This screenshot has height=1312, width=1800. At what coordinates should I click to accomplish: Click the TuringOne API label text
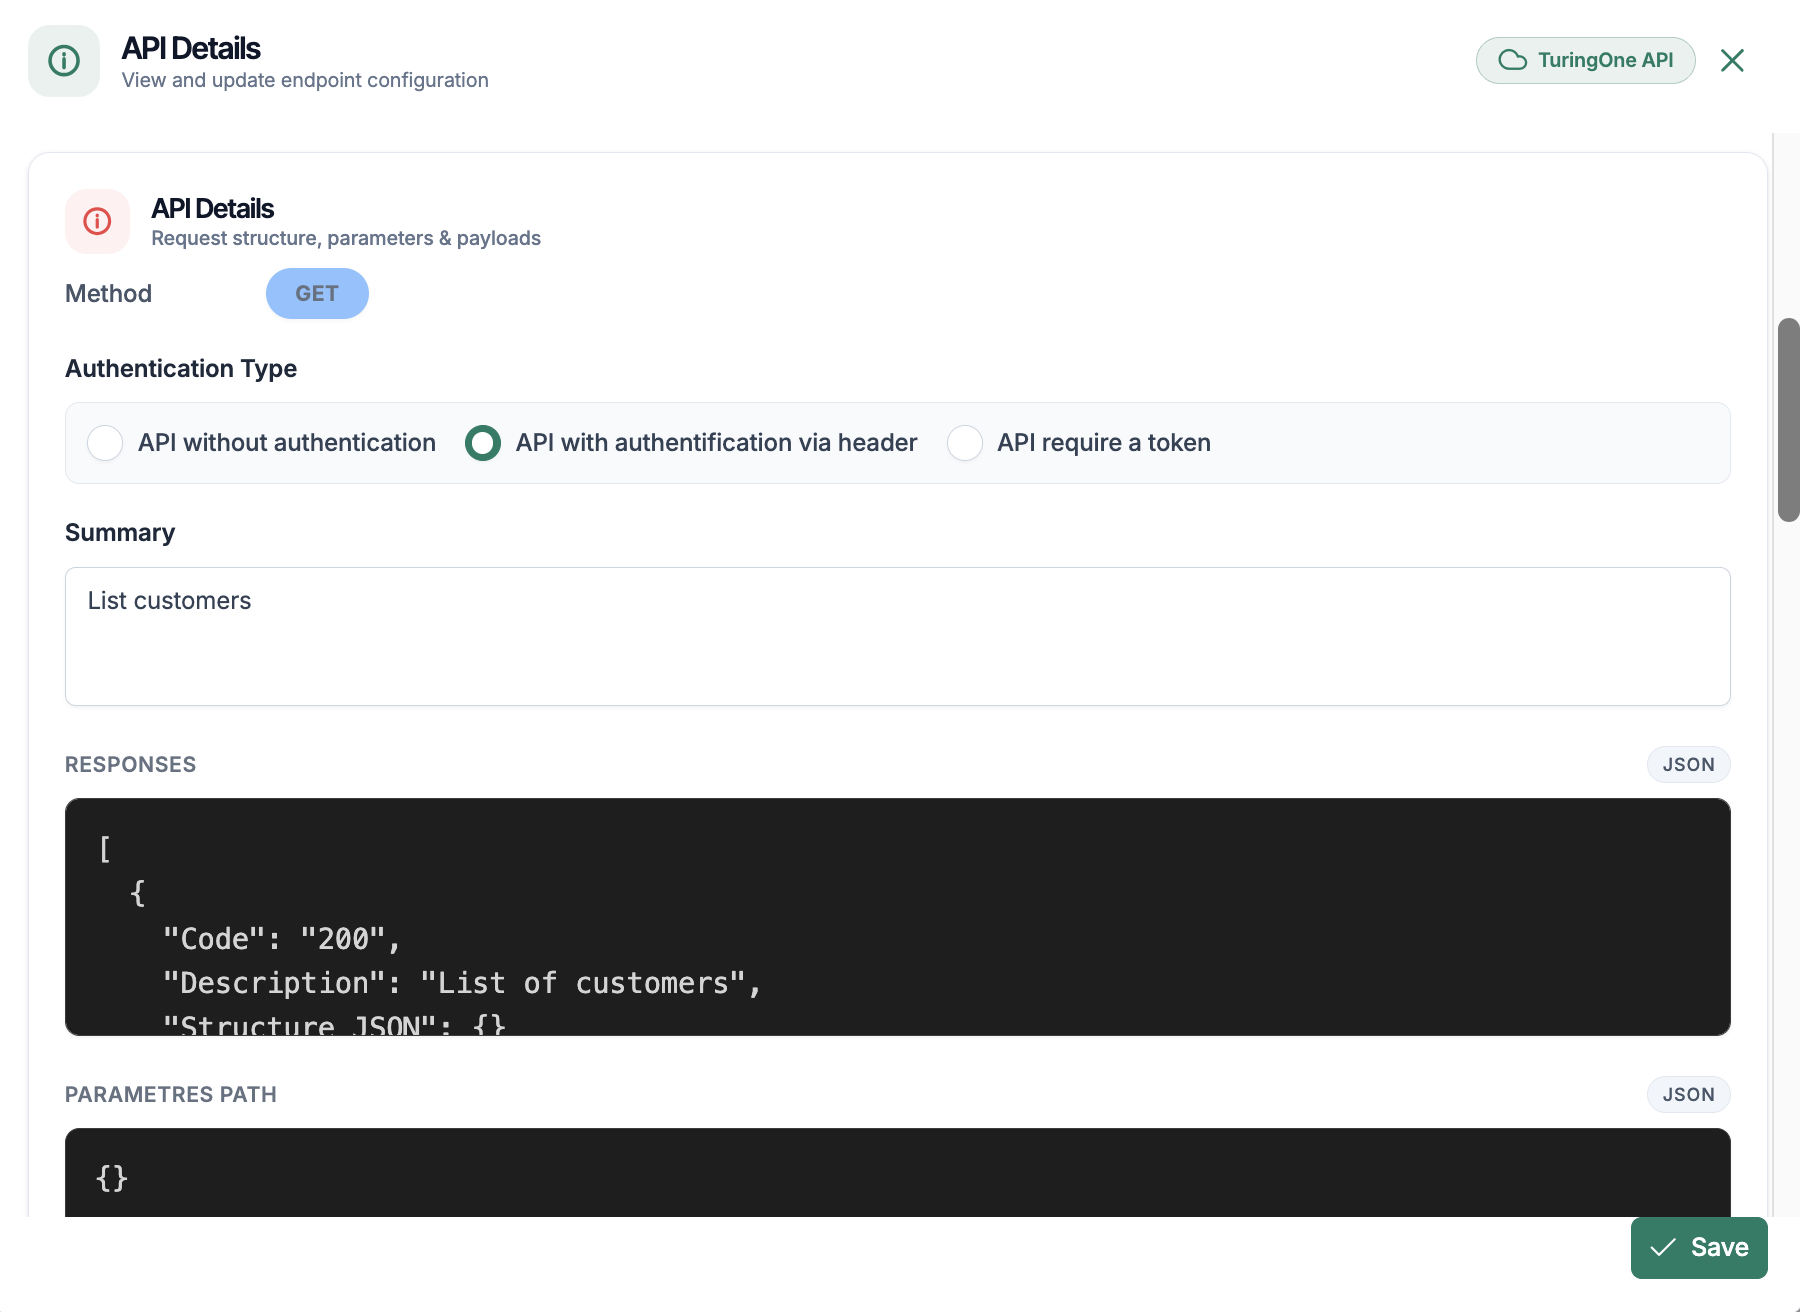1605,60
